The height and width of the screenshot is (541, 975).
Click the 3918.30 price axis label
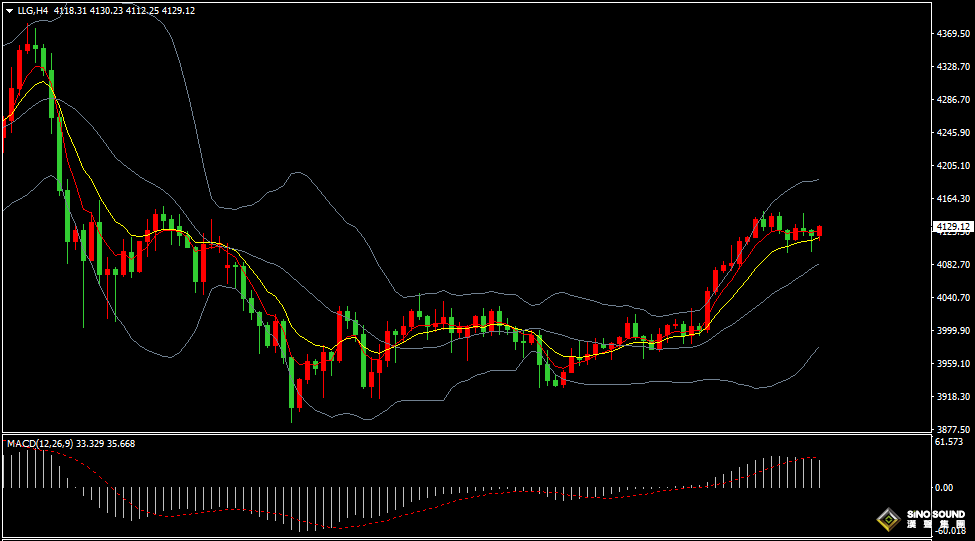tap(952, 397)
